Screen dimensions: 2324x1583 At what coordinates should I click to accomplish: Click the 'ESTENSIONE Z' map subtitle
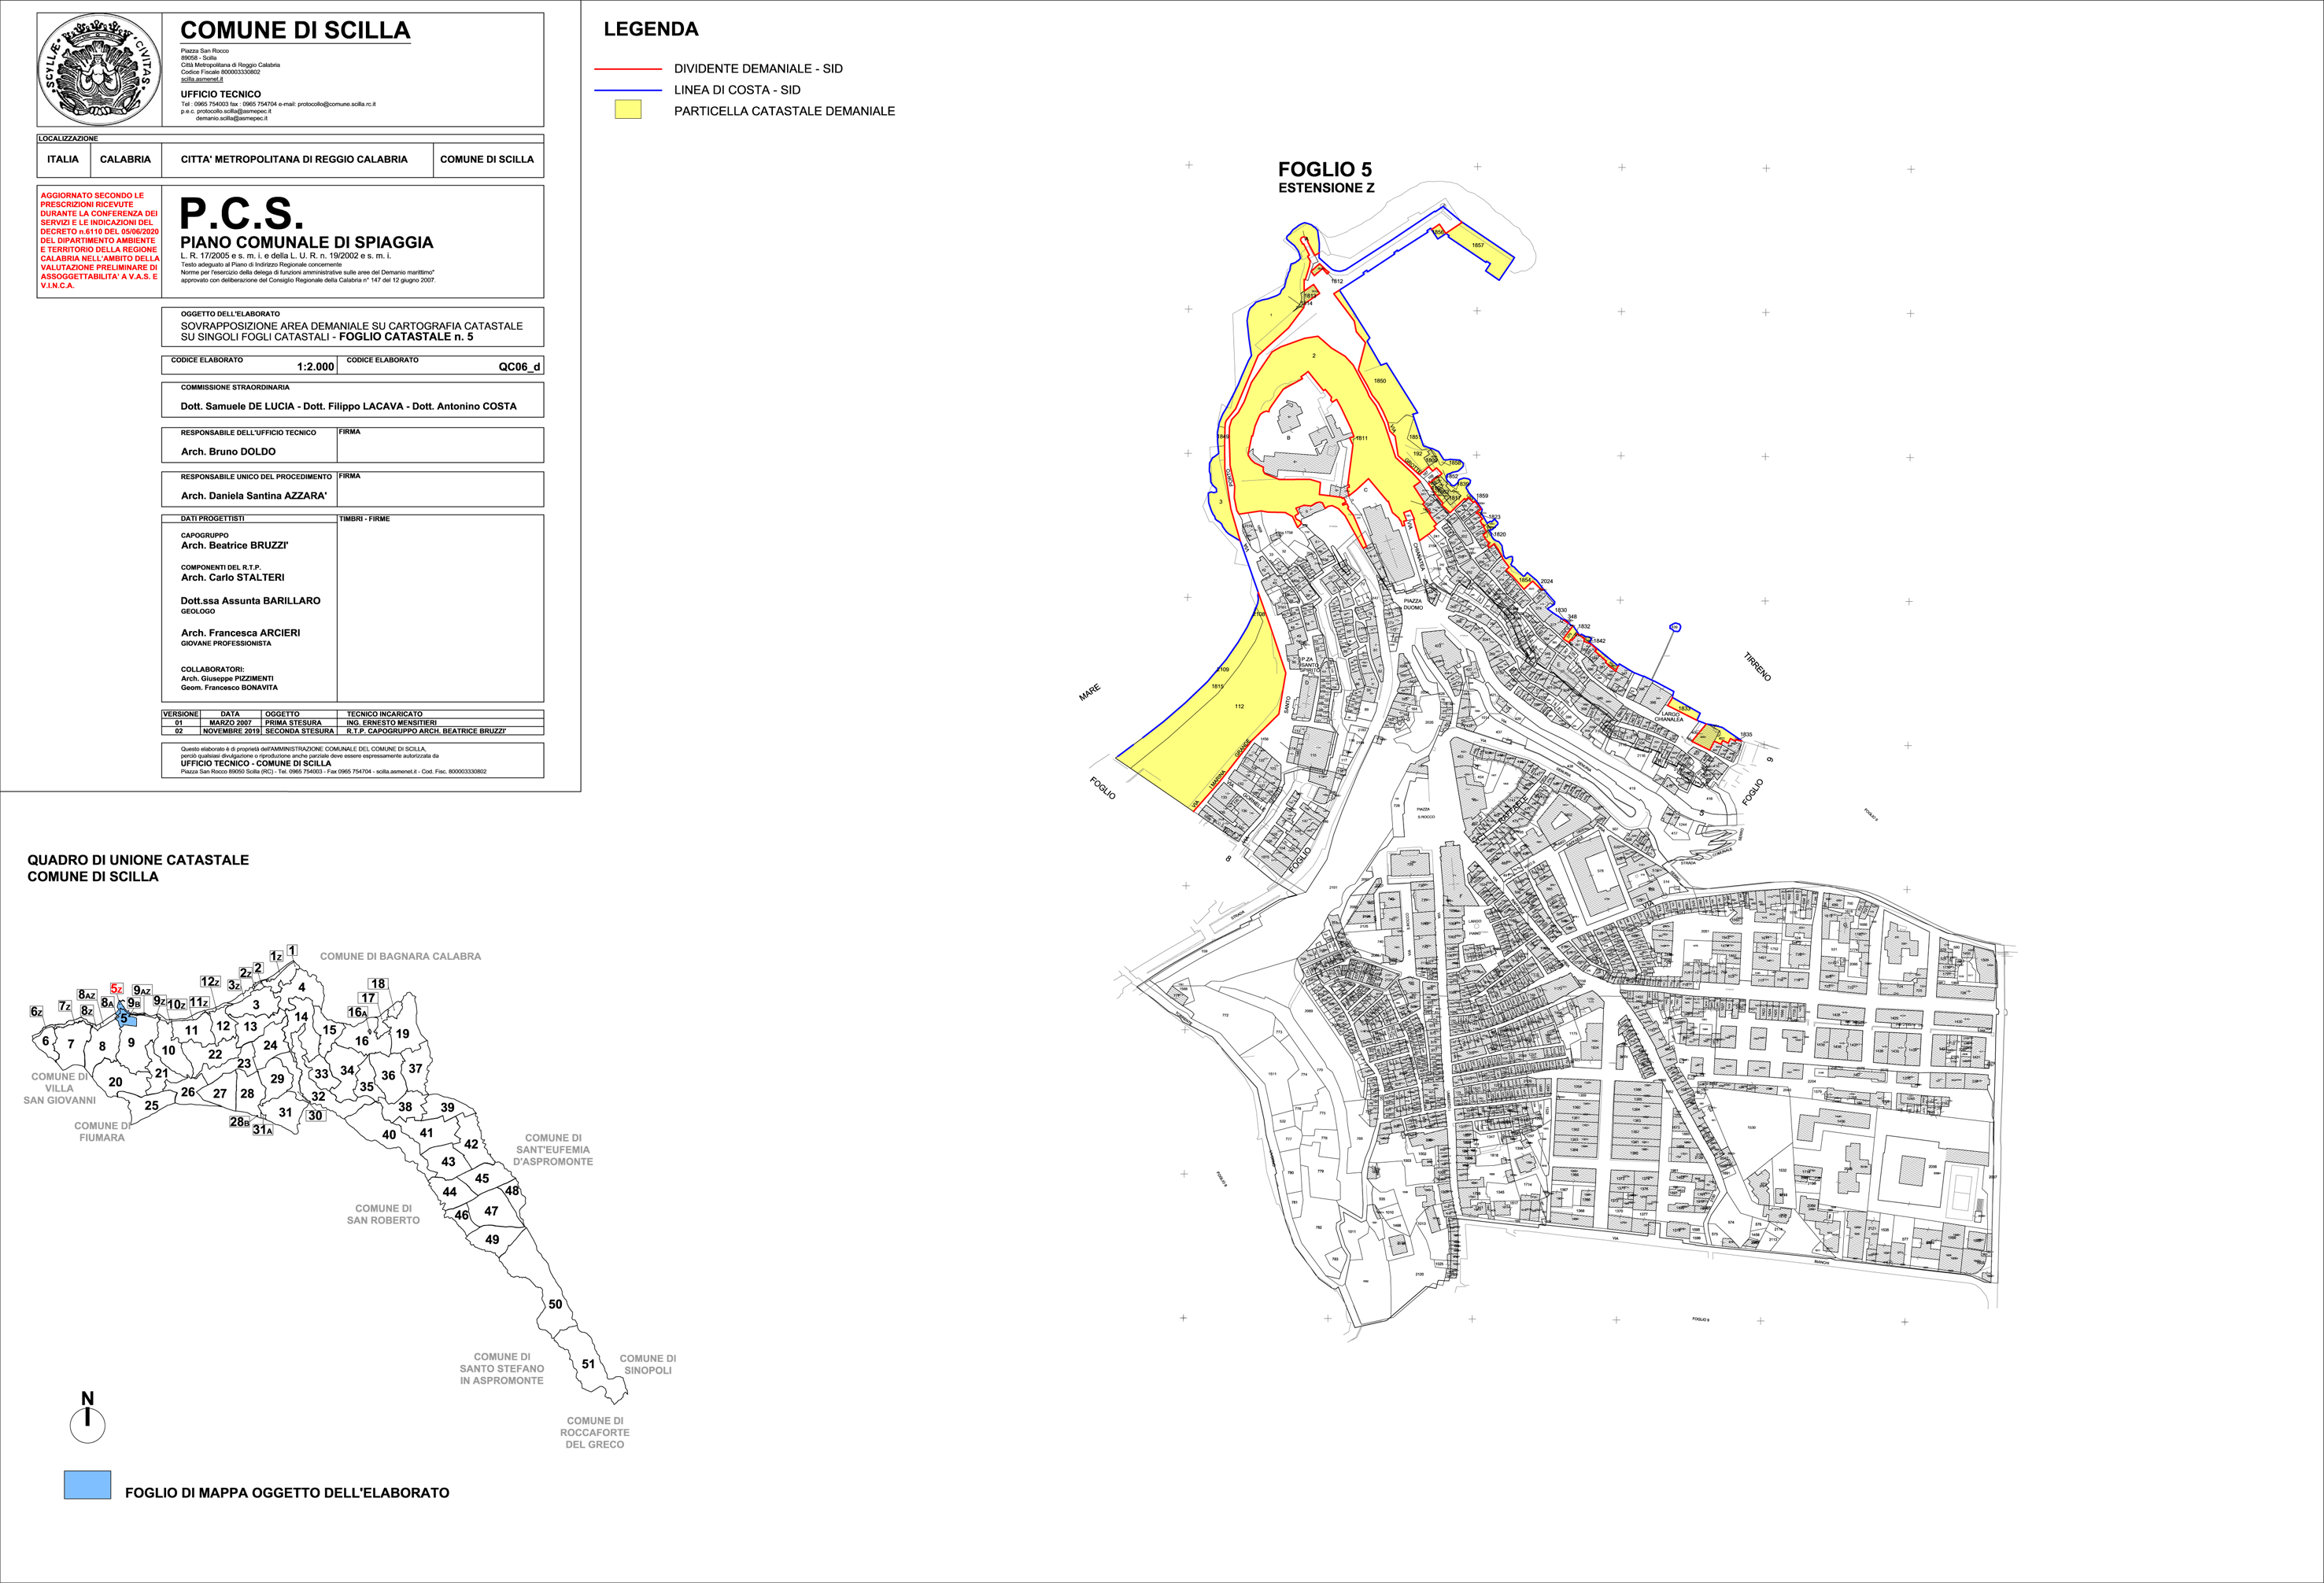click(x=1326, y=188)
